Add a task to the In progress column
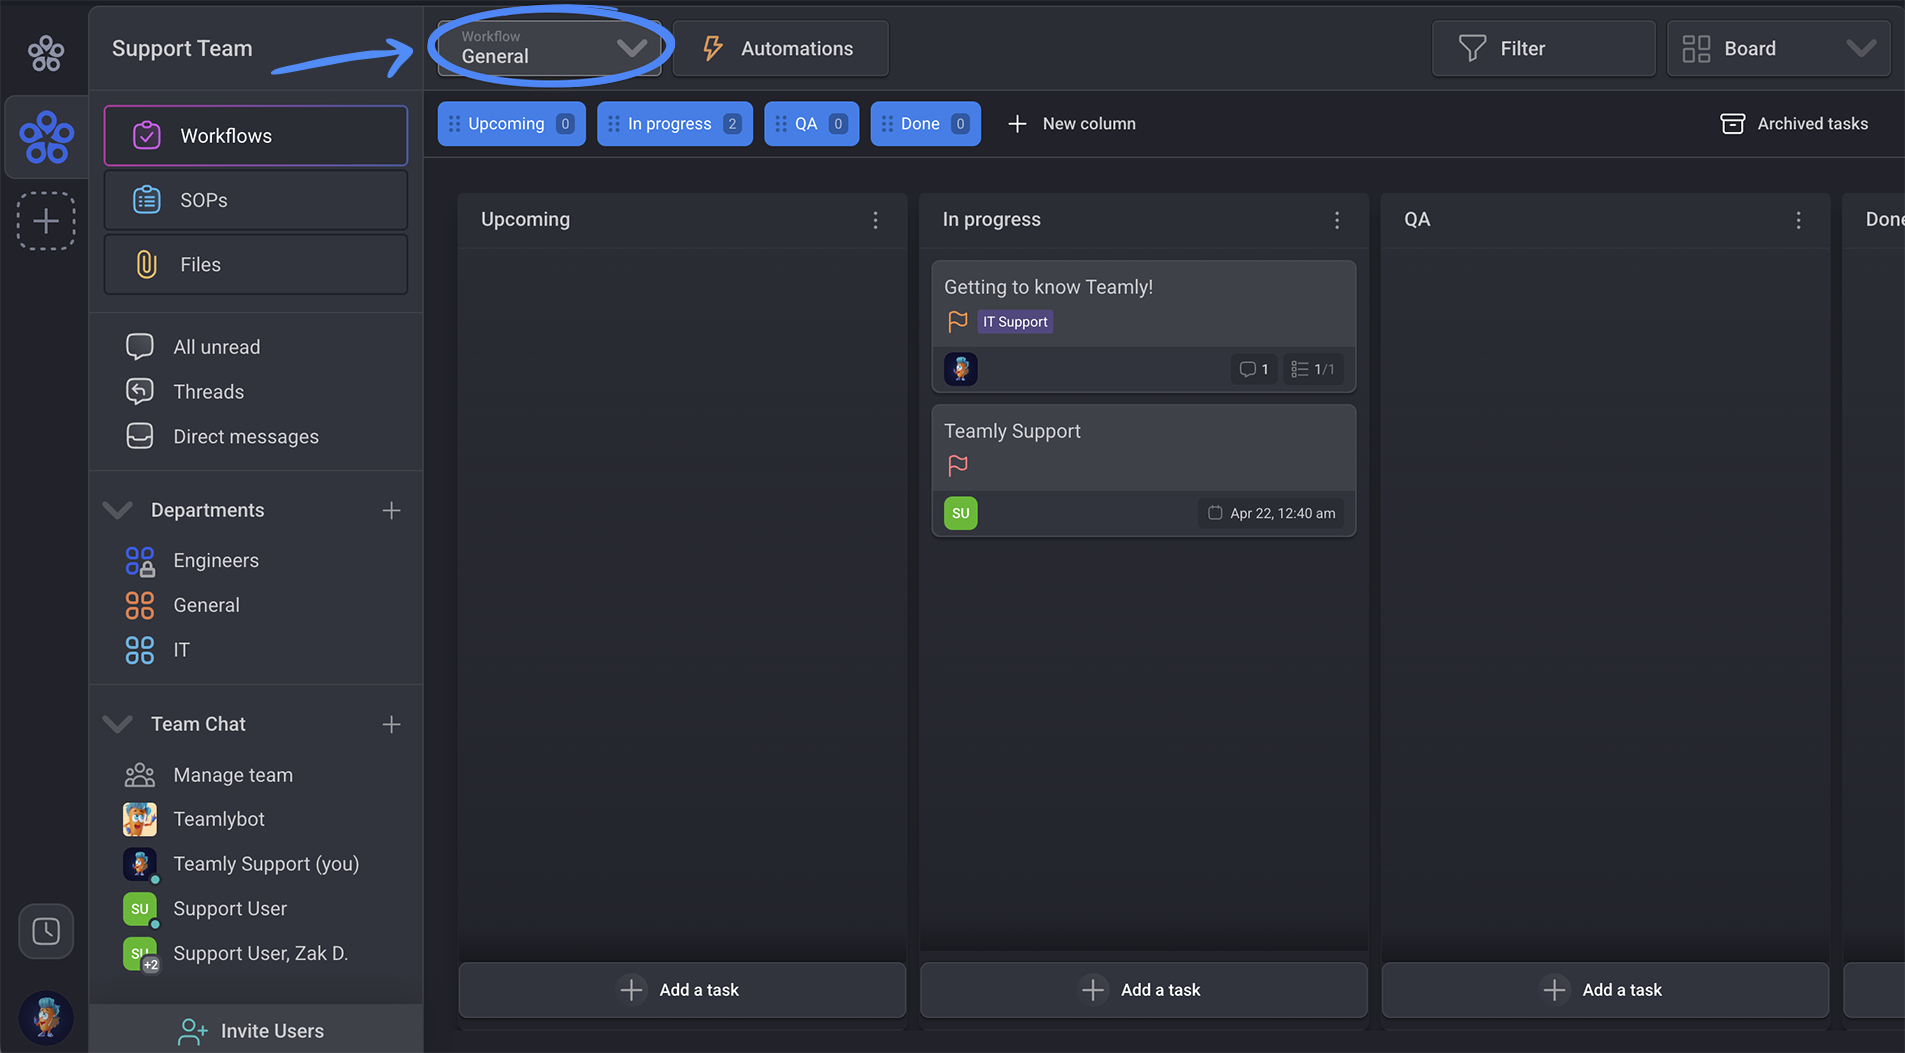Image resolution: width=1905 pixels, height=1053 pixels. (x=1143, y=990)
